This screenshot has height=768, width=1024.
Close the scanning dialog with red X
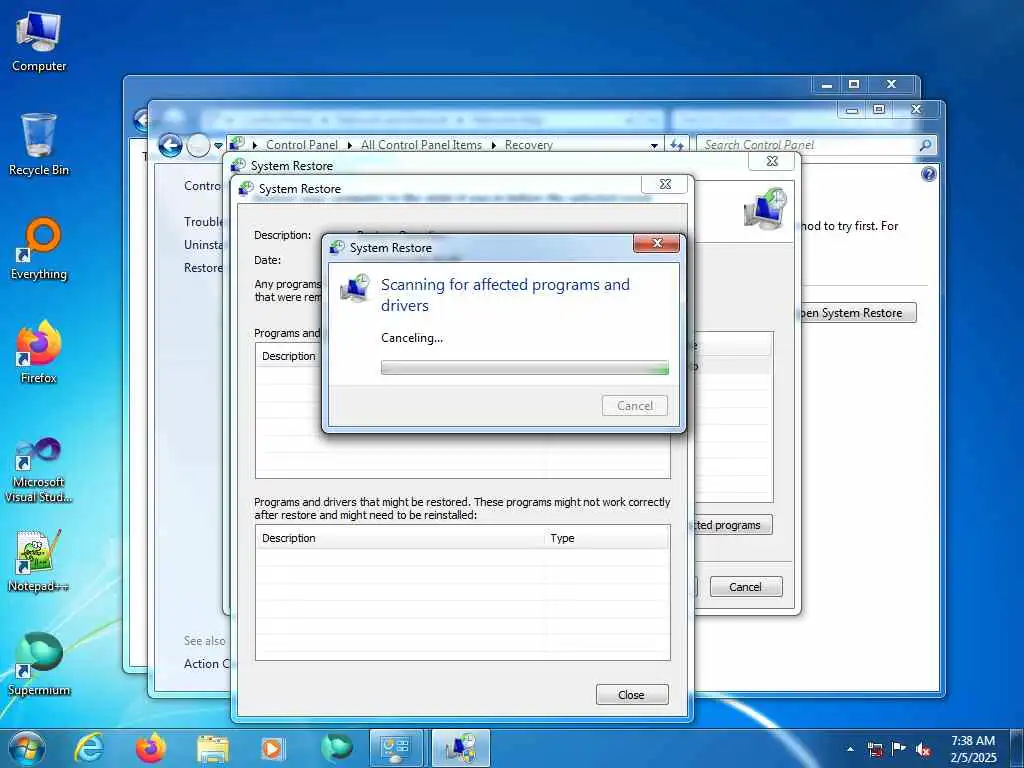pyautogui.click(x=656, y=244)
